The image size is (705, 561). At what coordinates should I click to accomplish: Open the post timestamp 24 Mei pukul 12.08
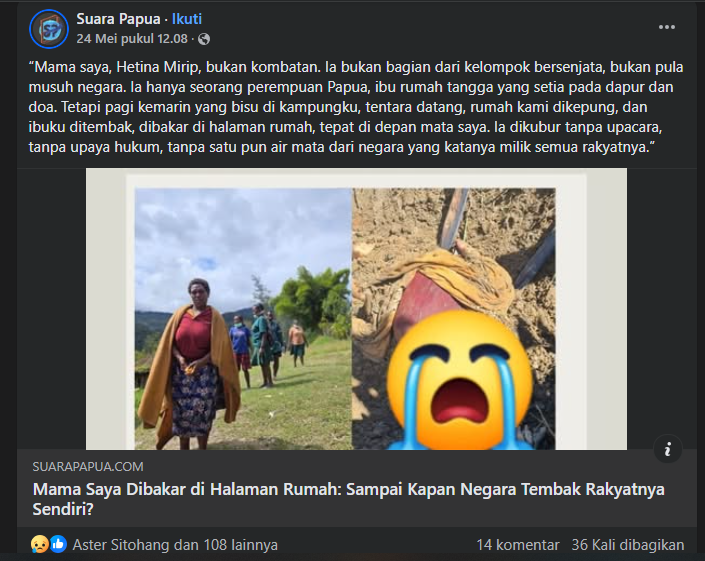(x=132, y=39)
